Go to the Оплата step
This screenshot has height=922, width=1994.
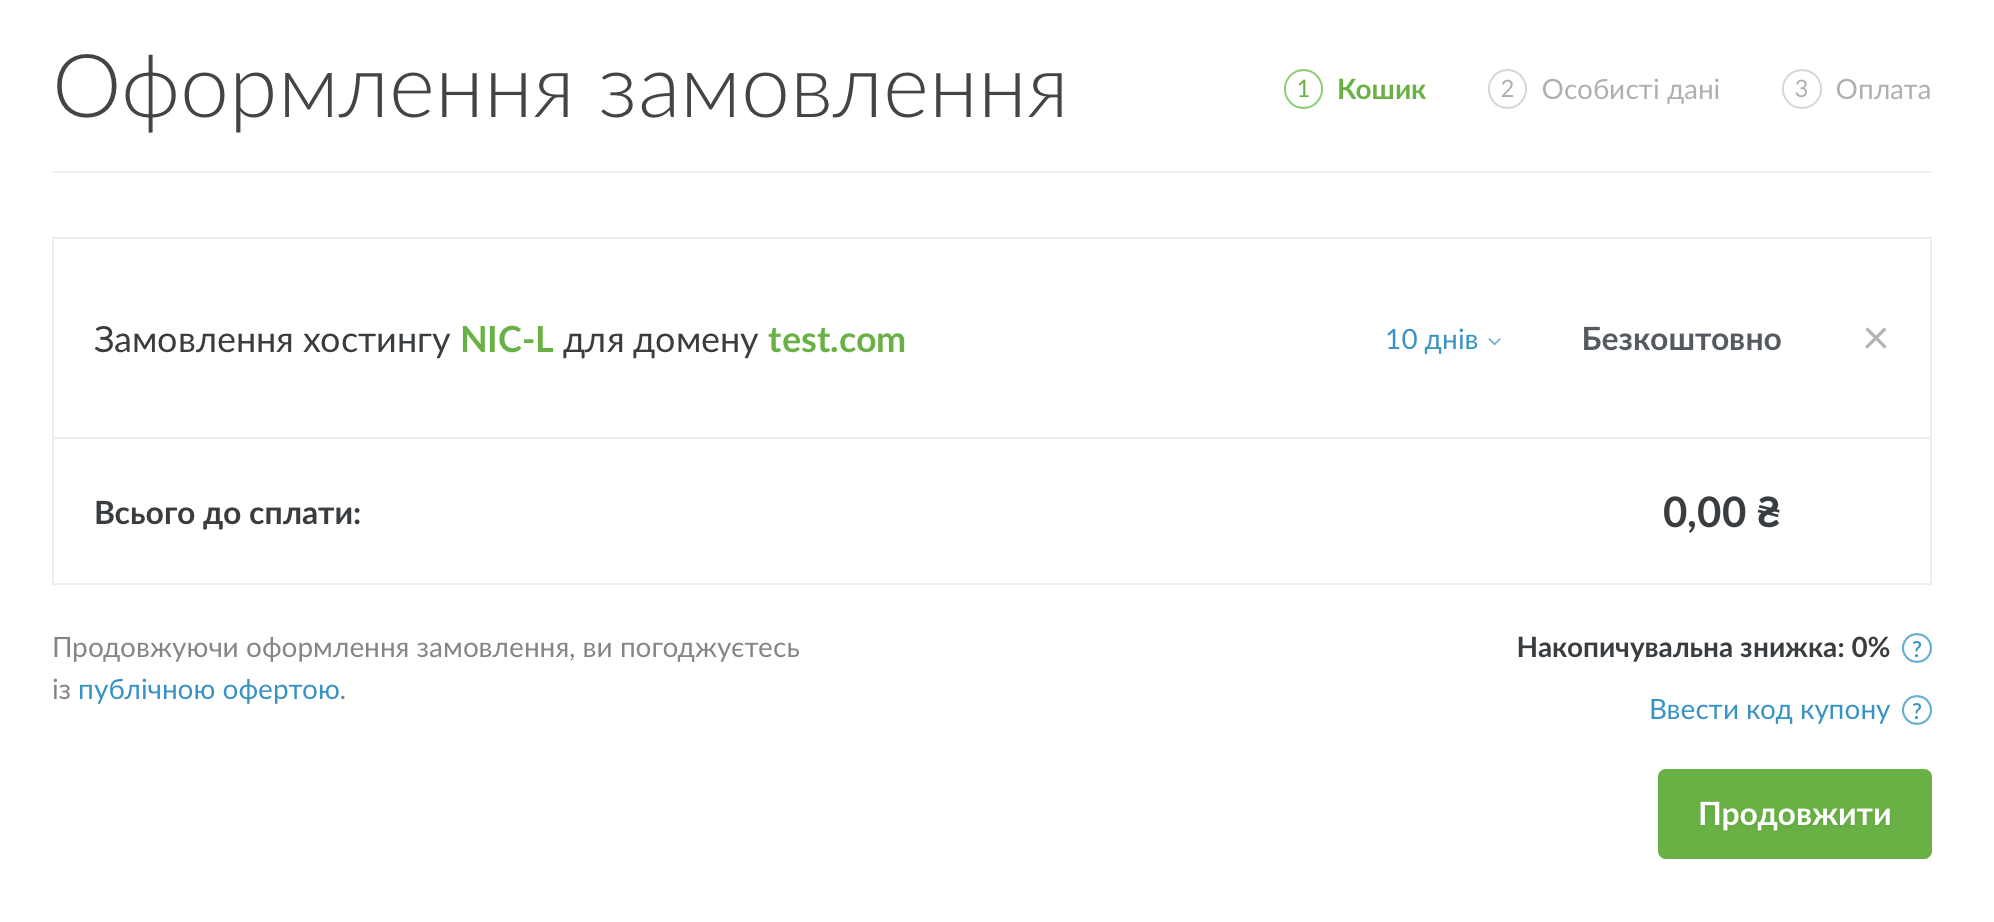click(1882, 89)
